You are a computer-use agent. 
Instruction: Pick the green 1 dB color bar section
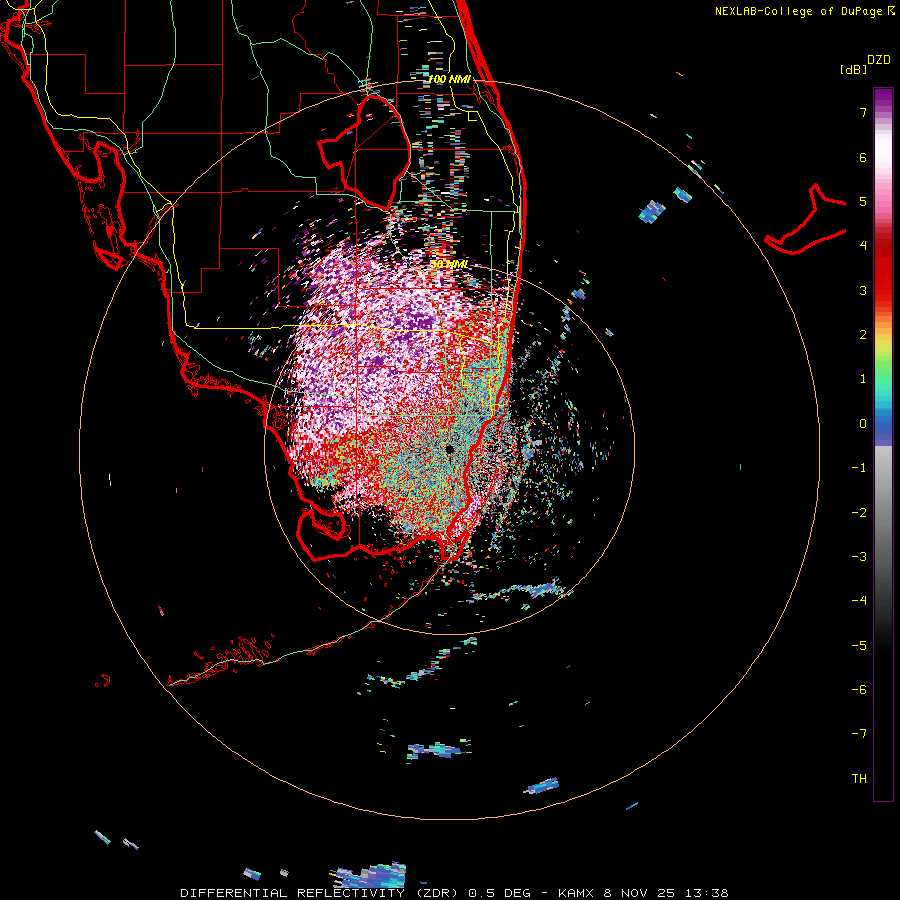click(x=883, y=379)
